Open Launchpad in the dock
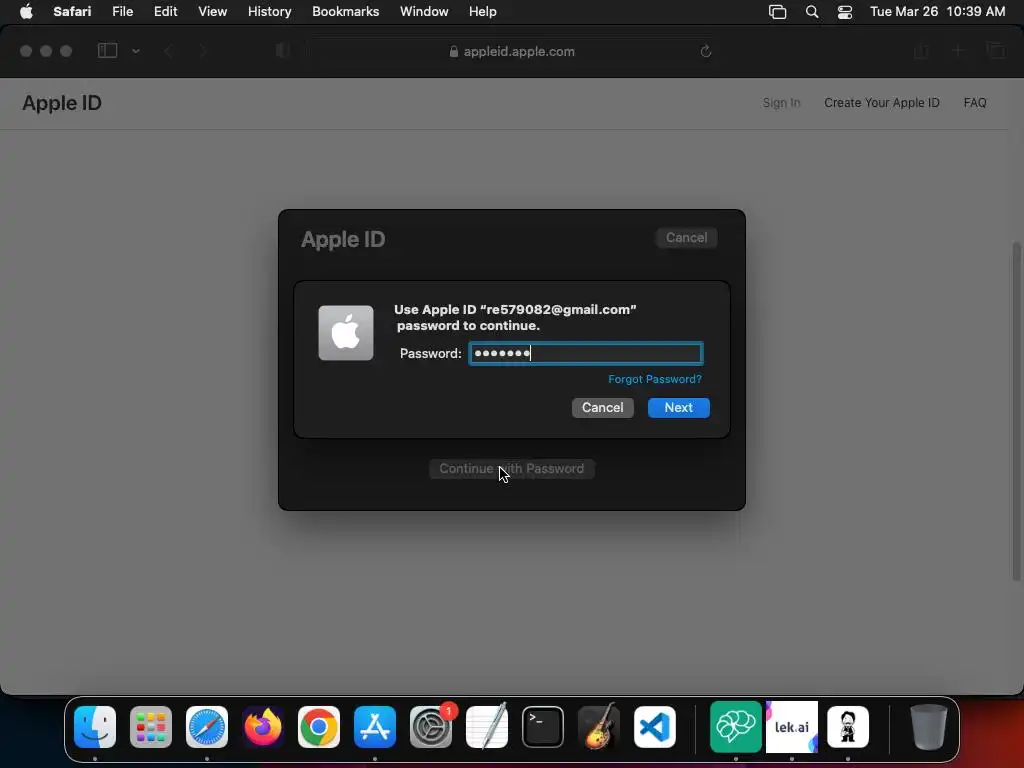This screenshot has height=768, width=1024. click(151, 727)
